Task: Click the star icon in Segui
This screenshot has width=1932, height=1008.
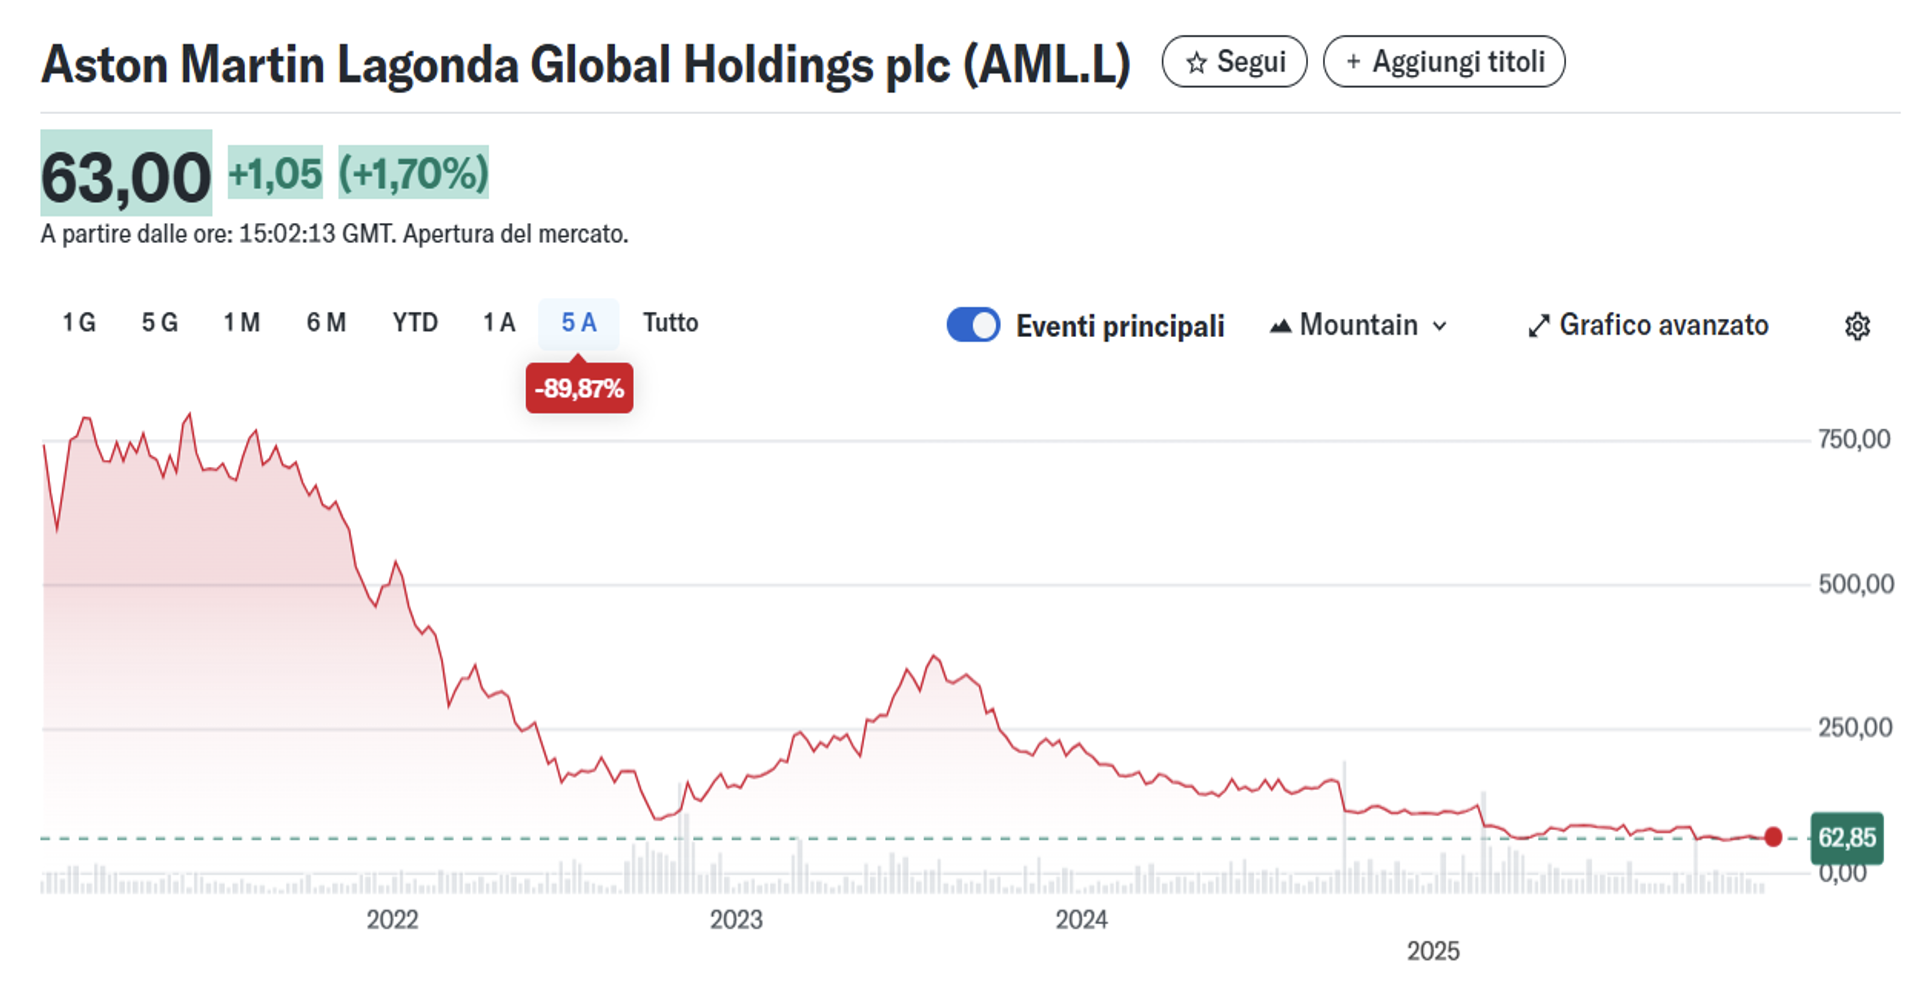Action: [1196, 63]
